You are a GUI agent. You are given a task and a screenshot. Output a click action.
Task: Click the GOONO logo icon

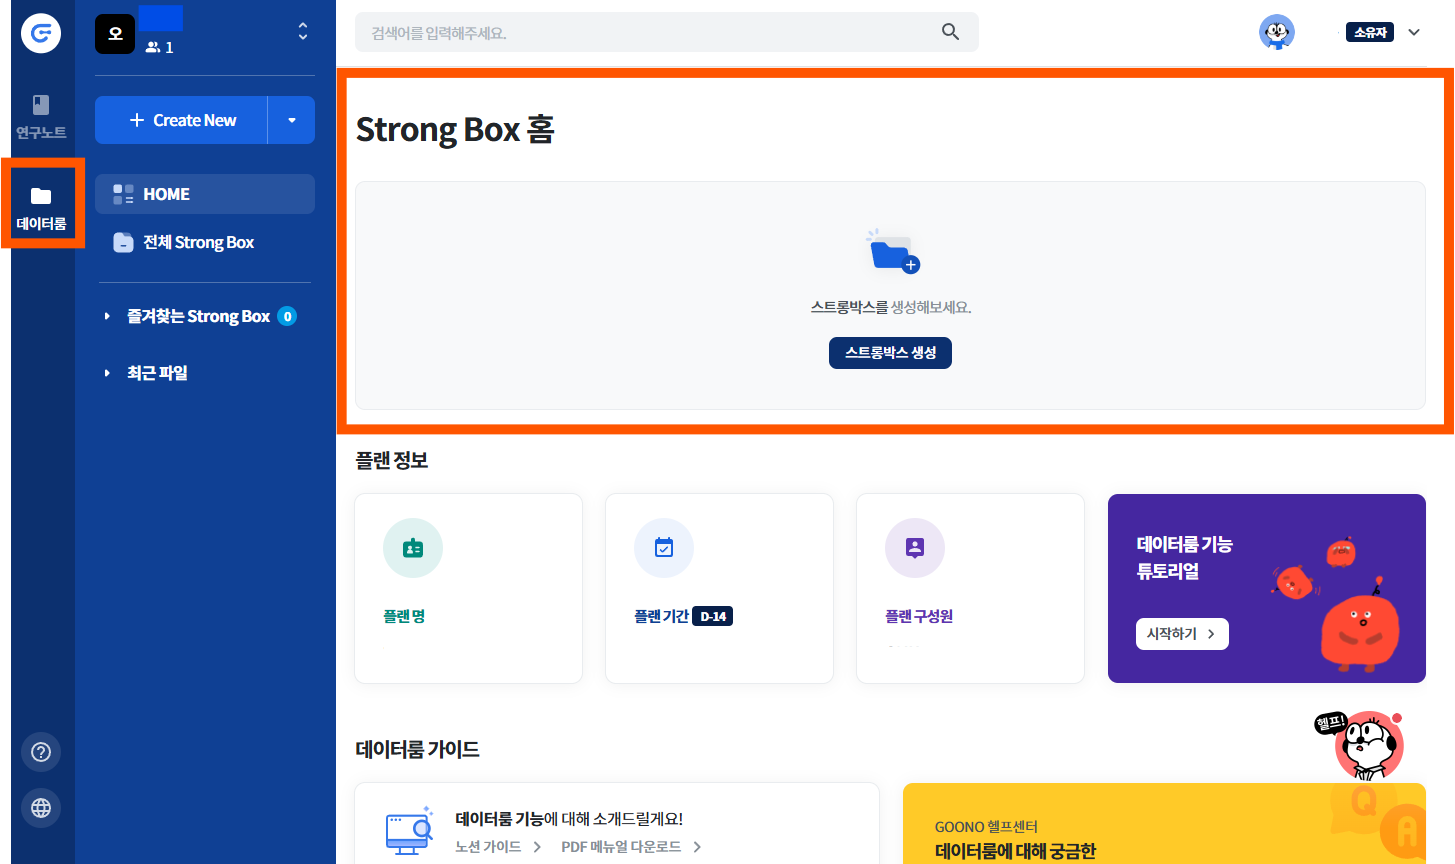pos(41,33)
